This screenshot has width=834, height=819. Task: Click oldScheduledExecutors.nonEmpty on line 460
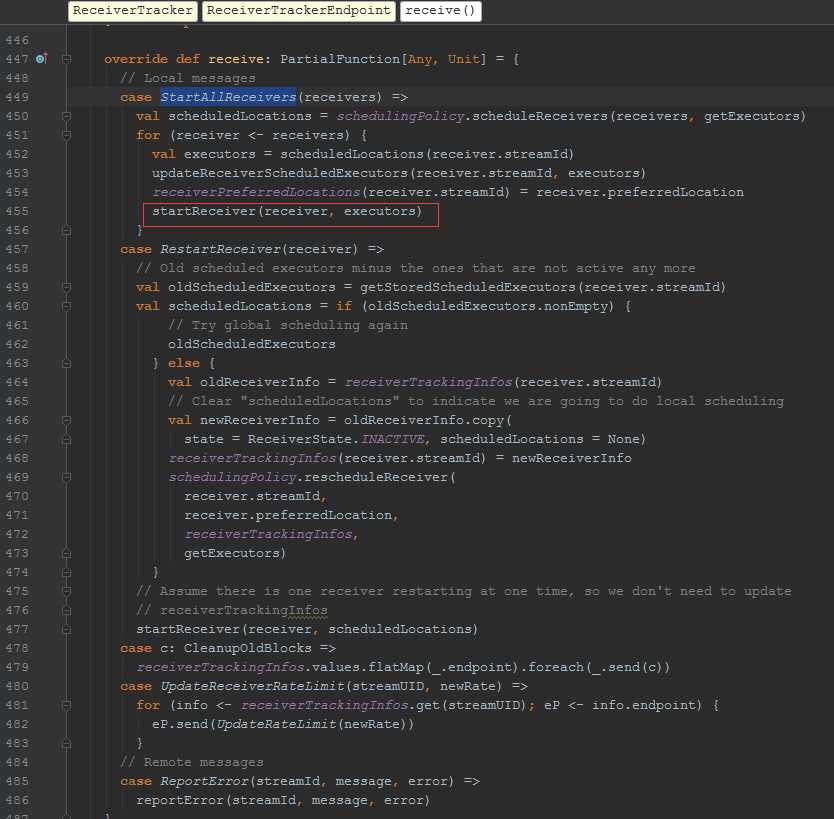click(x=488, y=306)
